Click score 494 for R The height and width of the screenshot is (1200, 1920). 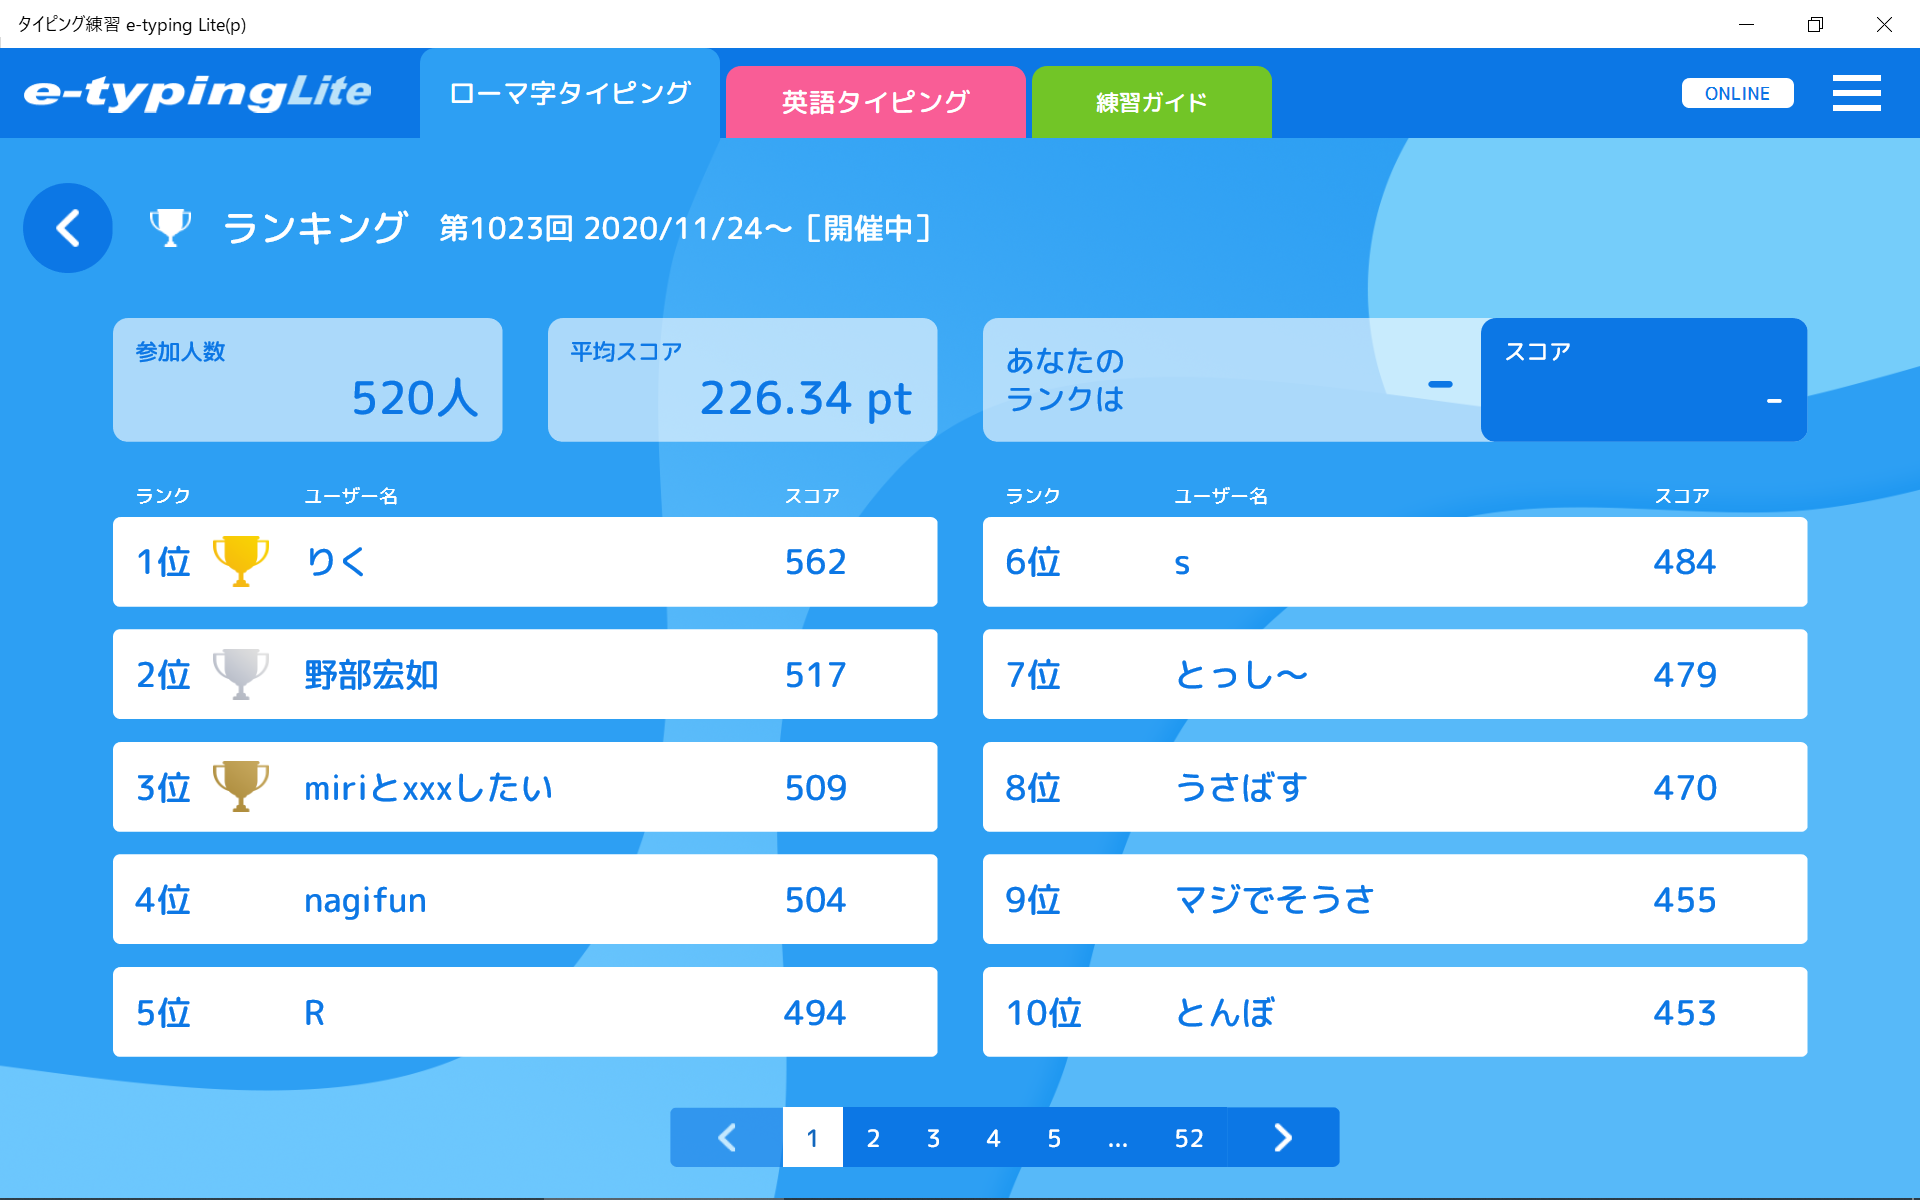[815, 1013]
